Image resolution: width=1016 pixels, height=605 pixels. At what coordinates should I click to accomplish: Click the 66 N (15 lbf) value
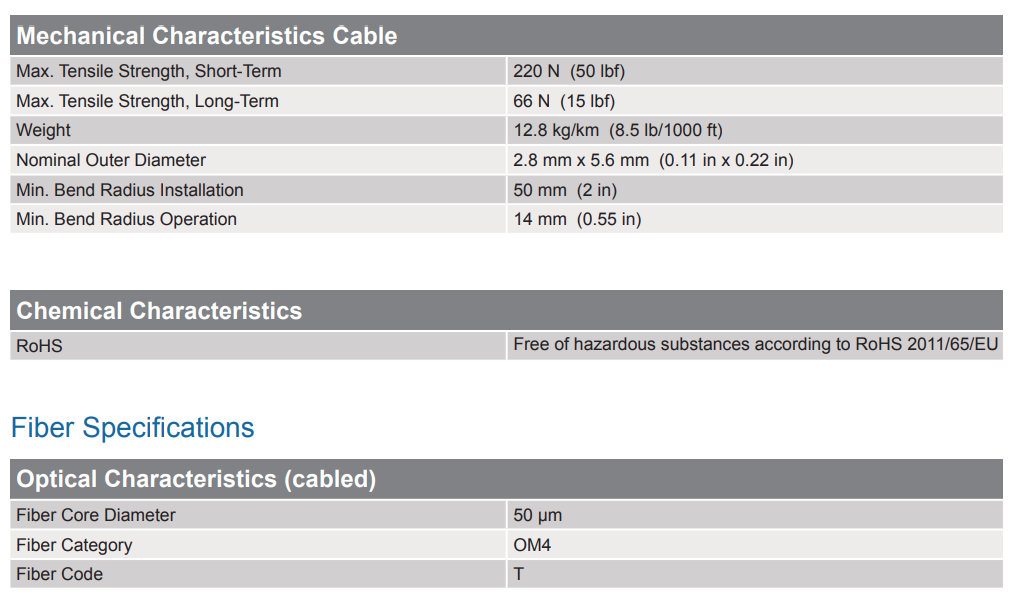564,101
